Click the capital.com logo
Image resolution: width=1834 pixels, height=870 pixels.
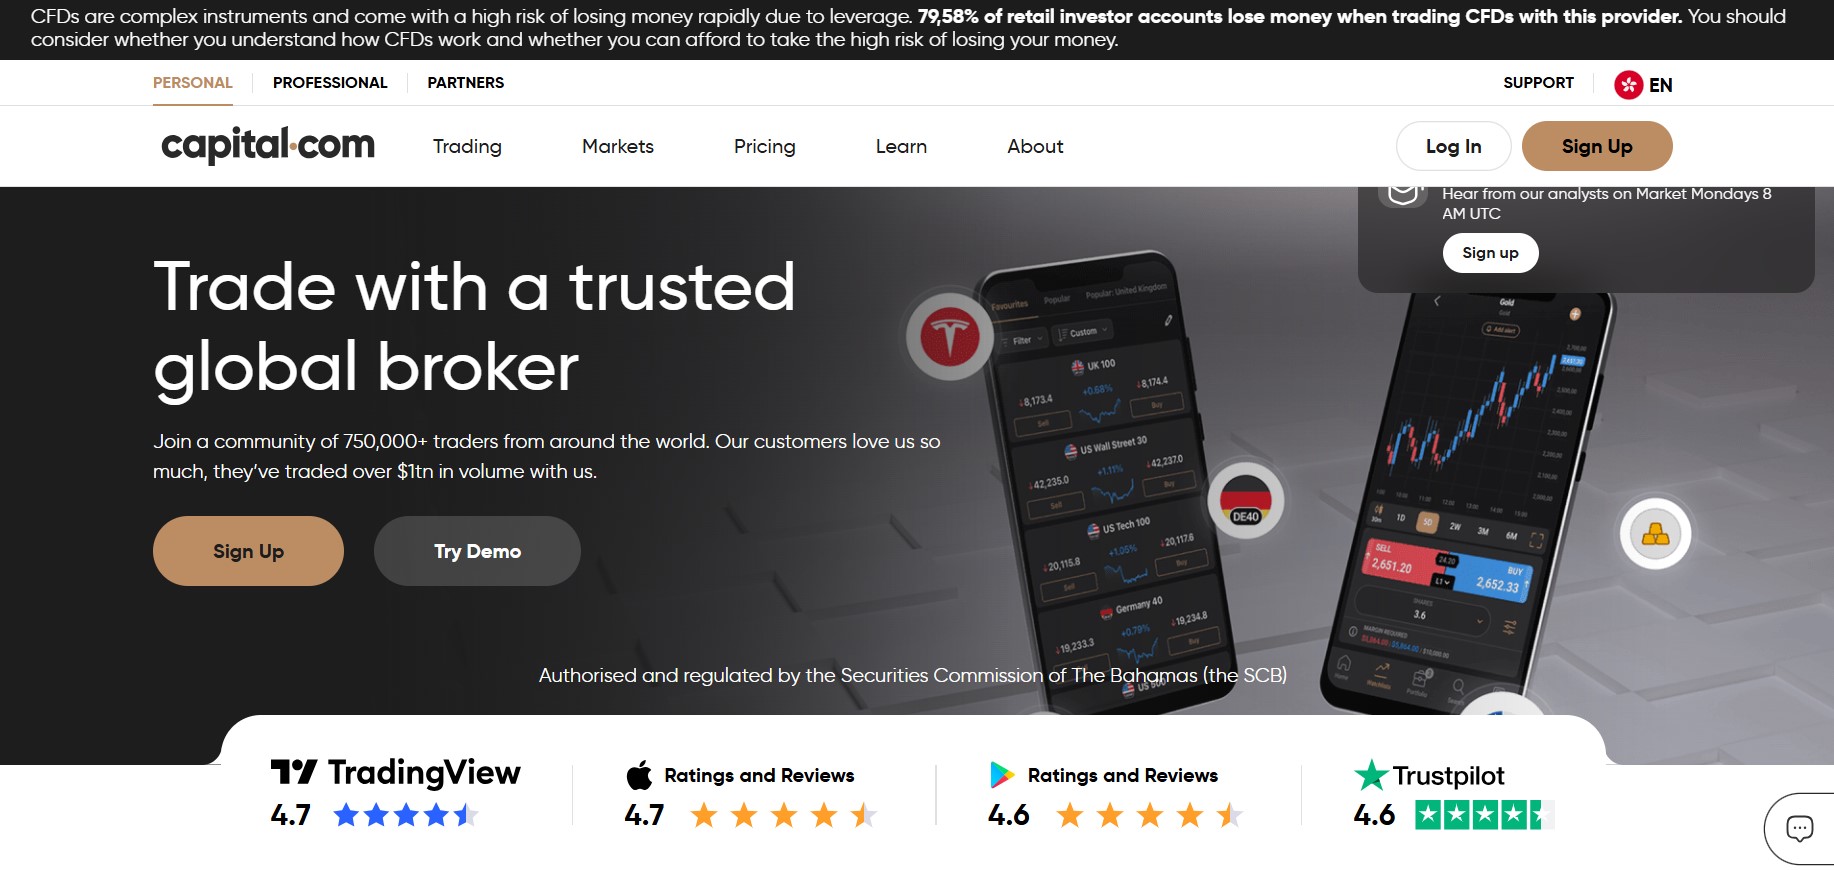coord(268,145)
